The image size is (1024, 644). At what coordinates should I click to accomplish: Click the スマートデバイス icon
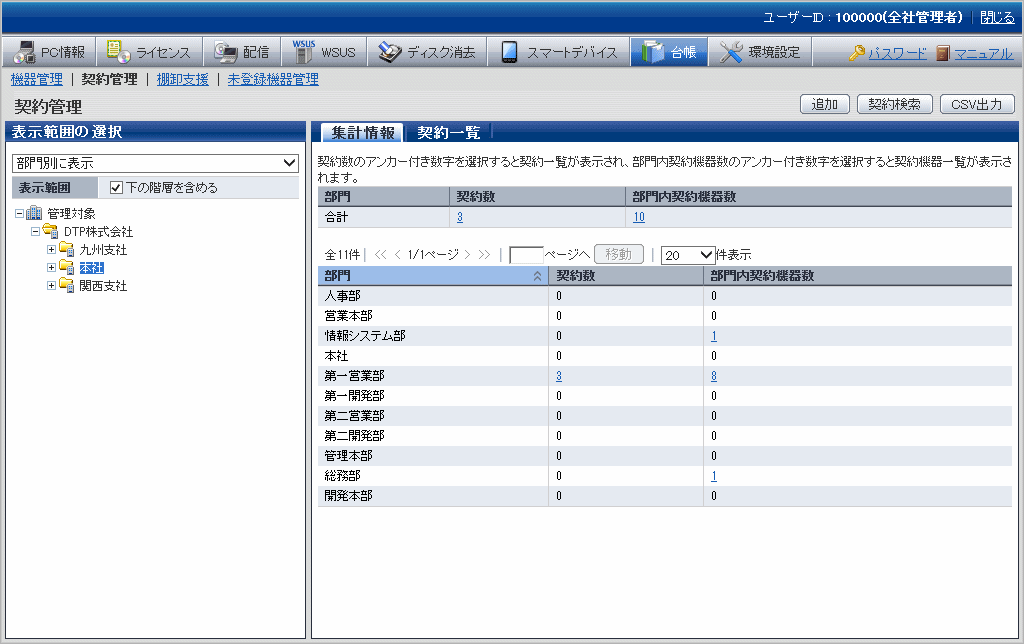[x=509, y=53]
